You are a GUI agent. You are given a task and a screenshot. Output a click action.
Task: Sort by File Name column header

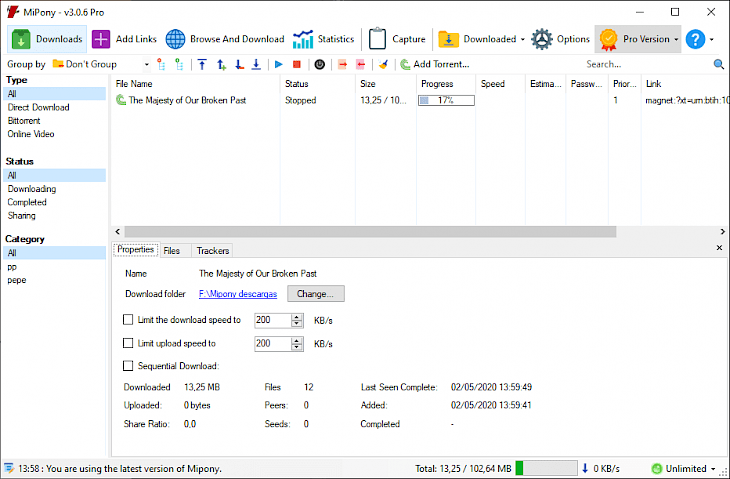click(196, 84)
